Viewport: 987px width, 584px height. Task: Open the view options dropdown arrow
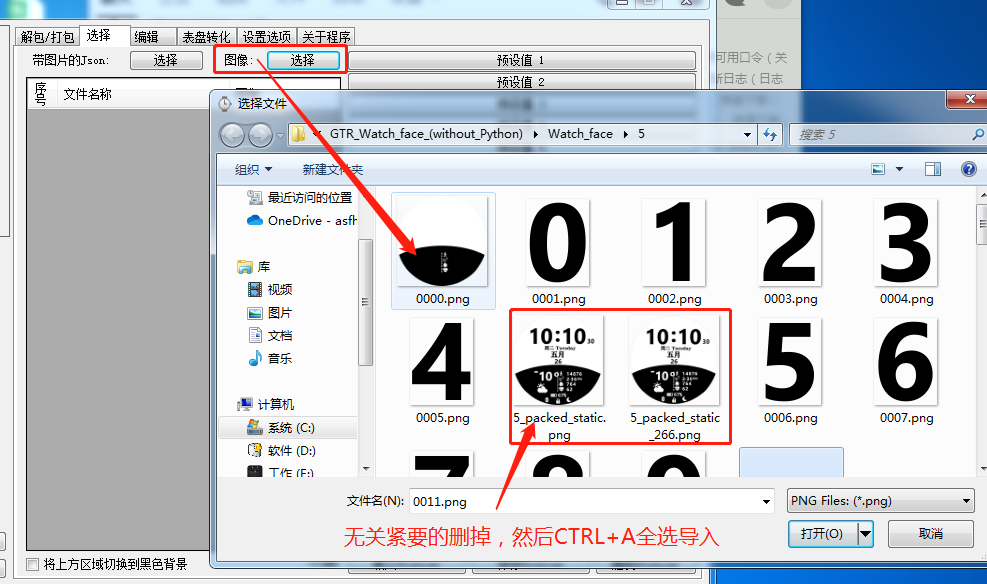[x=899, y=169]
